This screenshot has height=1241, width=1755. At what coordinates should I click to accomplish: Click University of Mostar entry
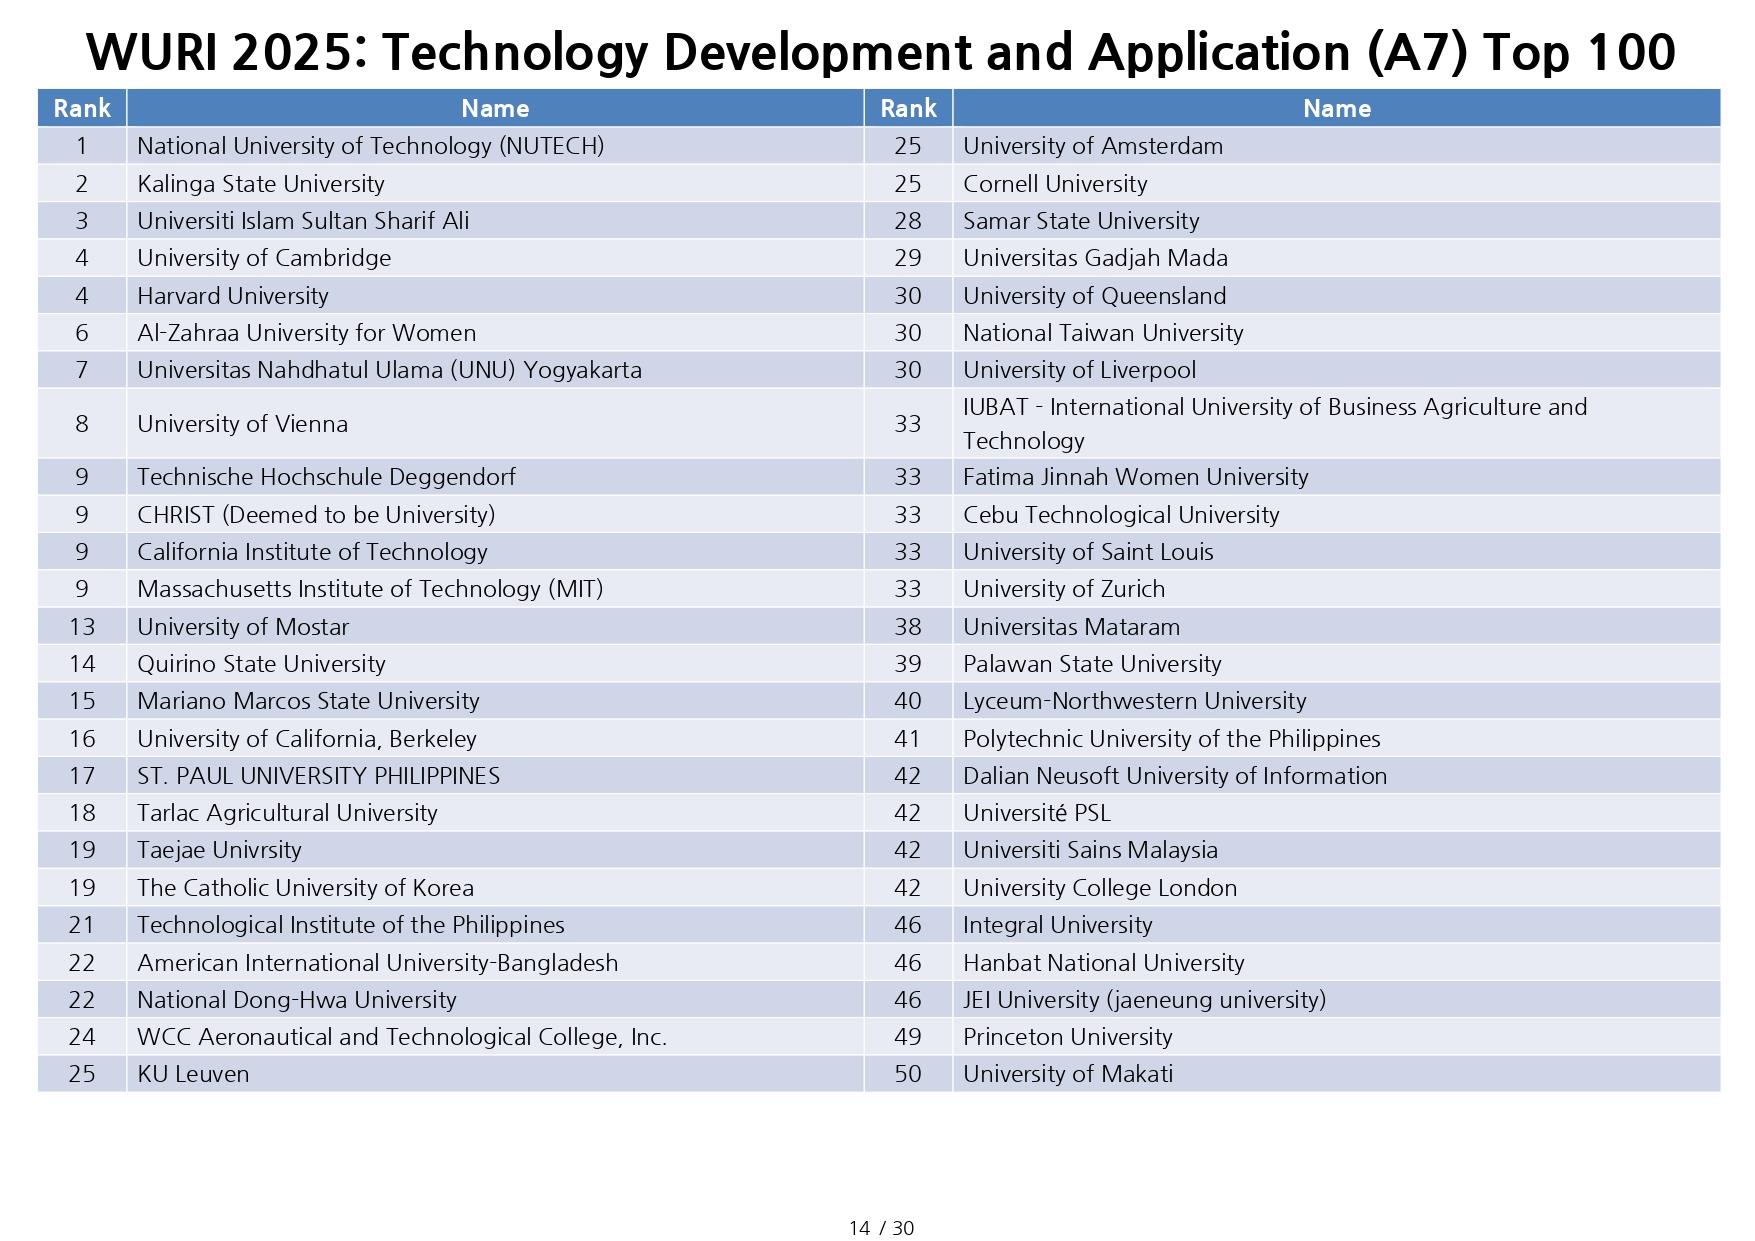coord(243,627)
